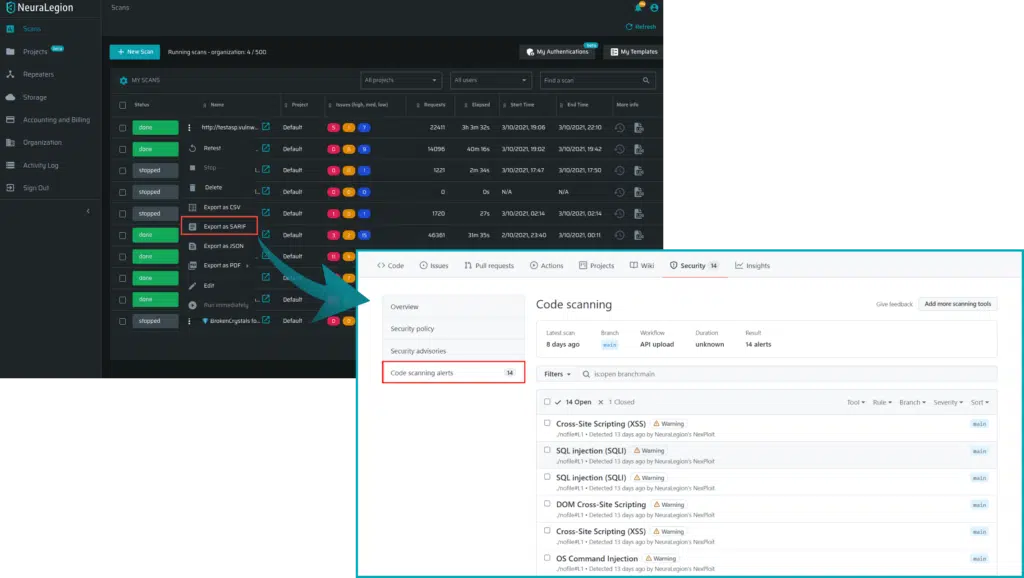Screen dimensions: 1024x578
Task: Check the box for the 46381-requests scan
Action: [x=123, y=235]
